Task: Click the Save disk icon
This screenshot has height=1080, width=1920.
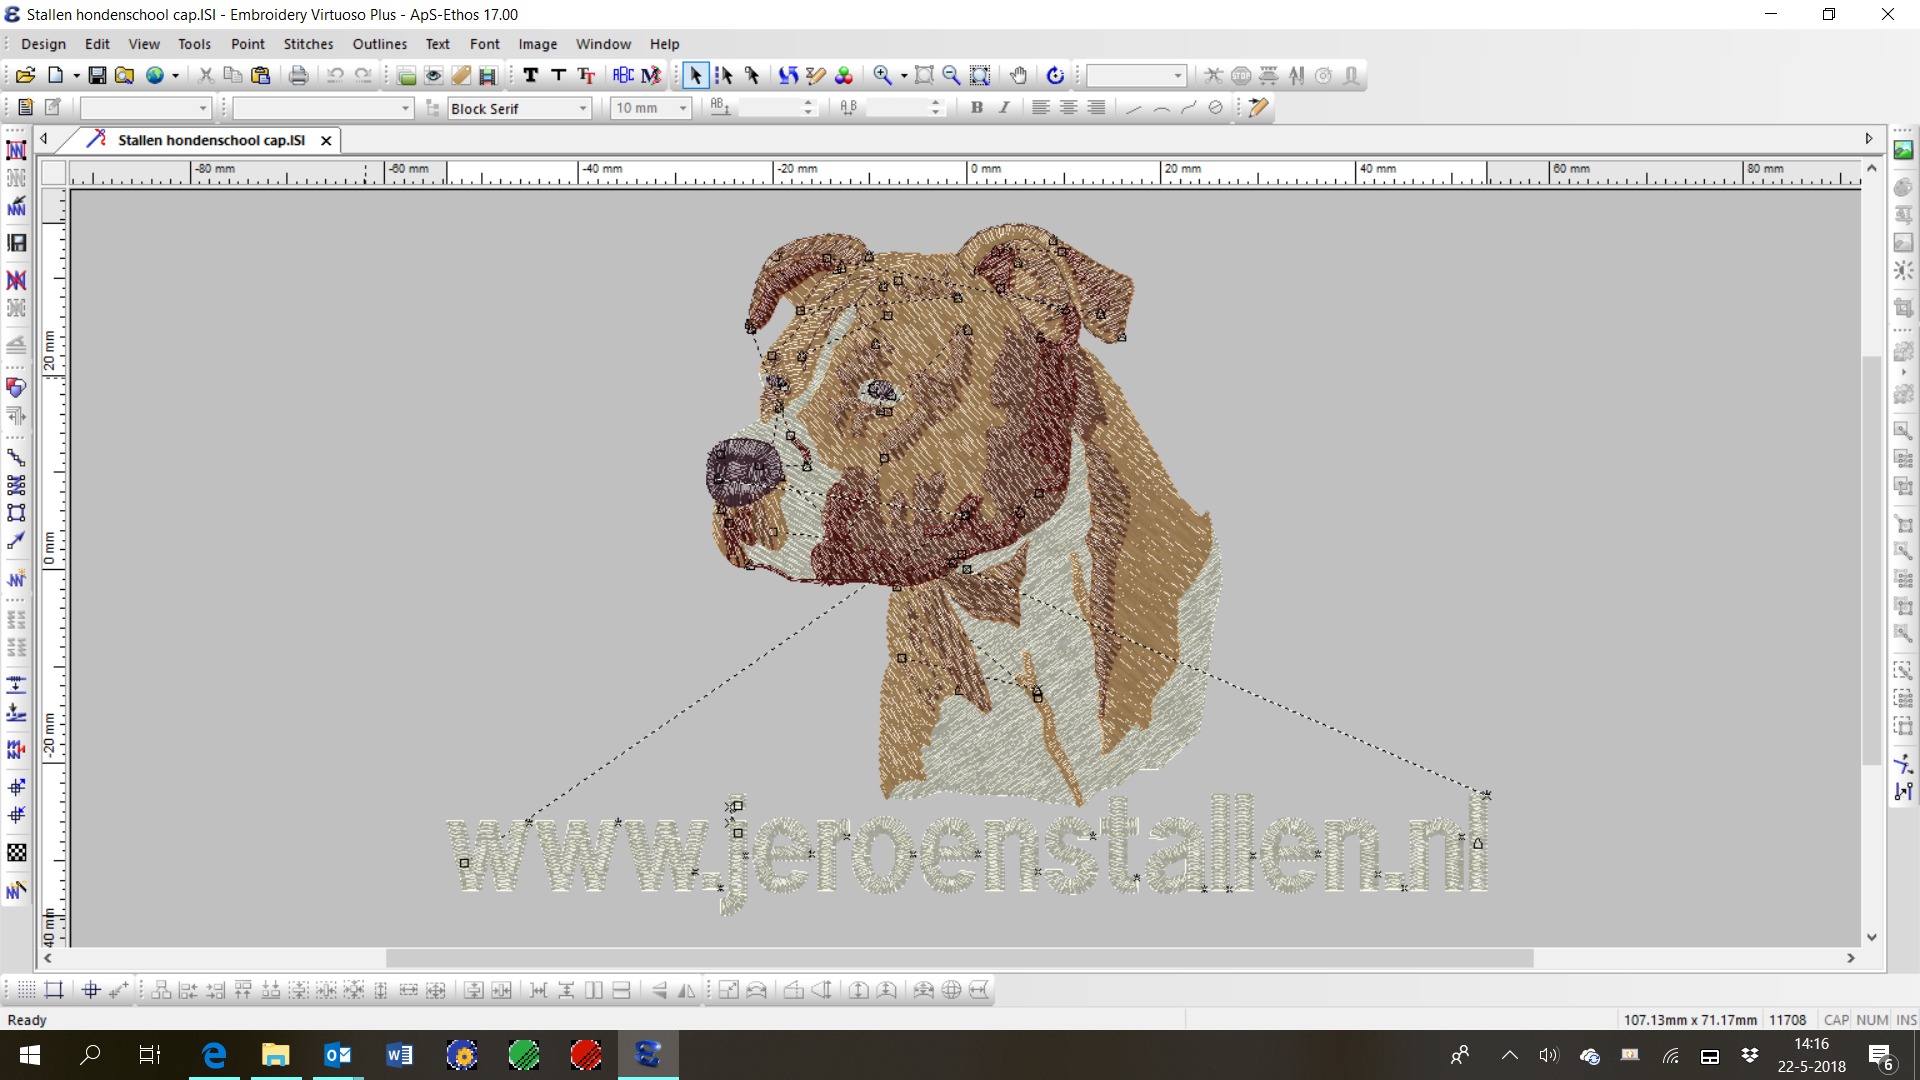Action: click(97, 75)
